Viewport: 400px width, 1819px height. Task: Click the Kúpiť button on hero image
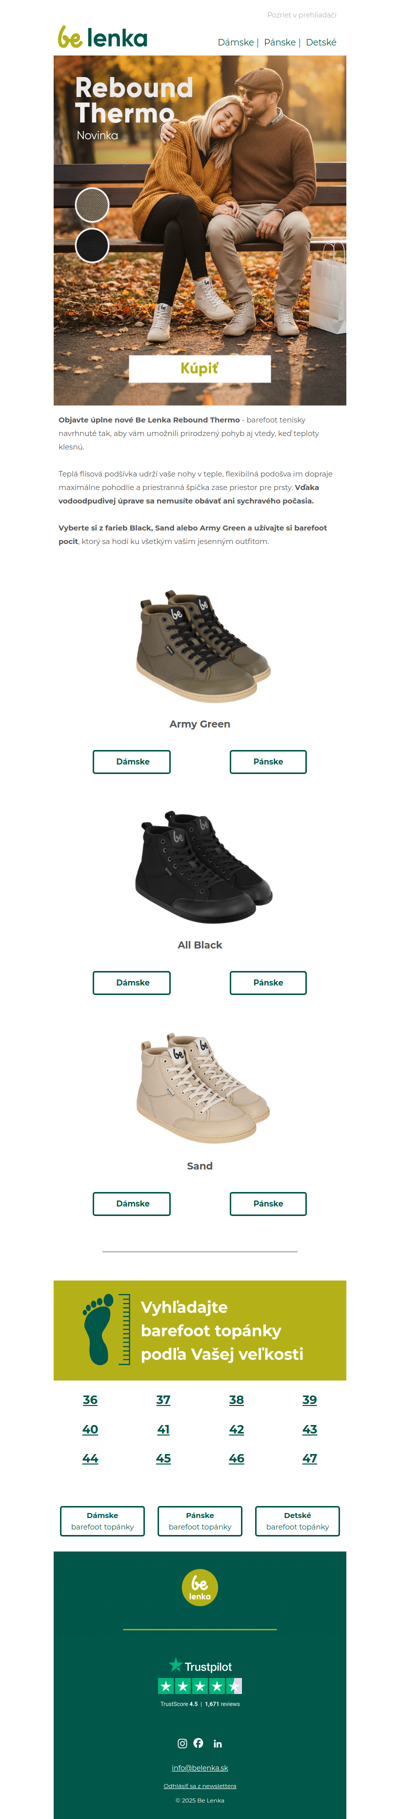click(200, 368)
